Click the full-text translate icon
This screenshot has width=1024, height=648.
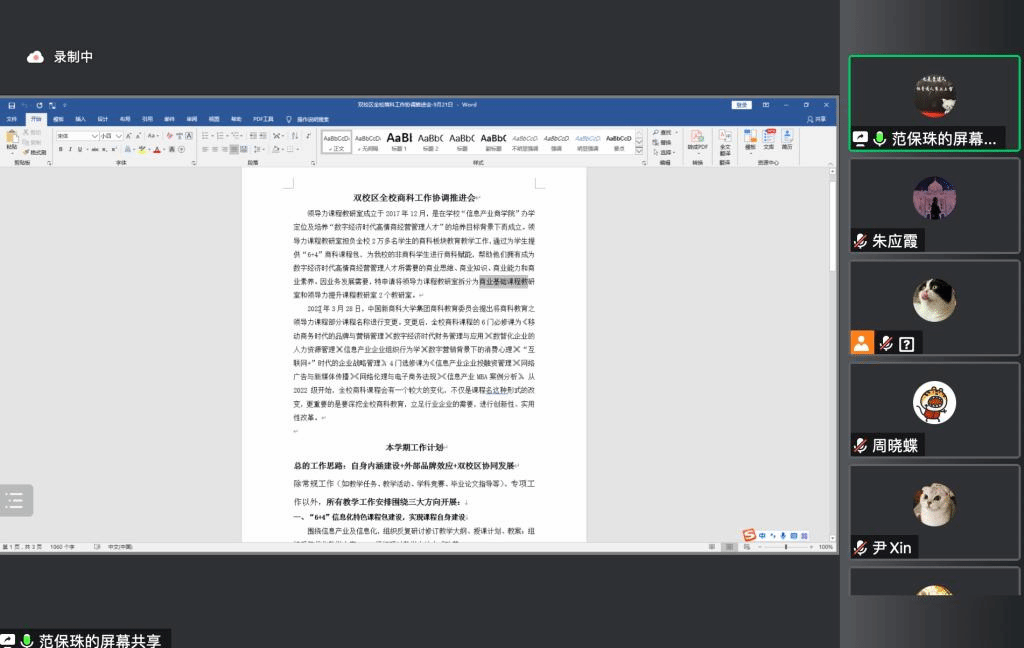(725, 140)
